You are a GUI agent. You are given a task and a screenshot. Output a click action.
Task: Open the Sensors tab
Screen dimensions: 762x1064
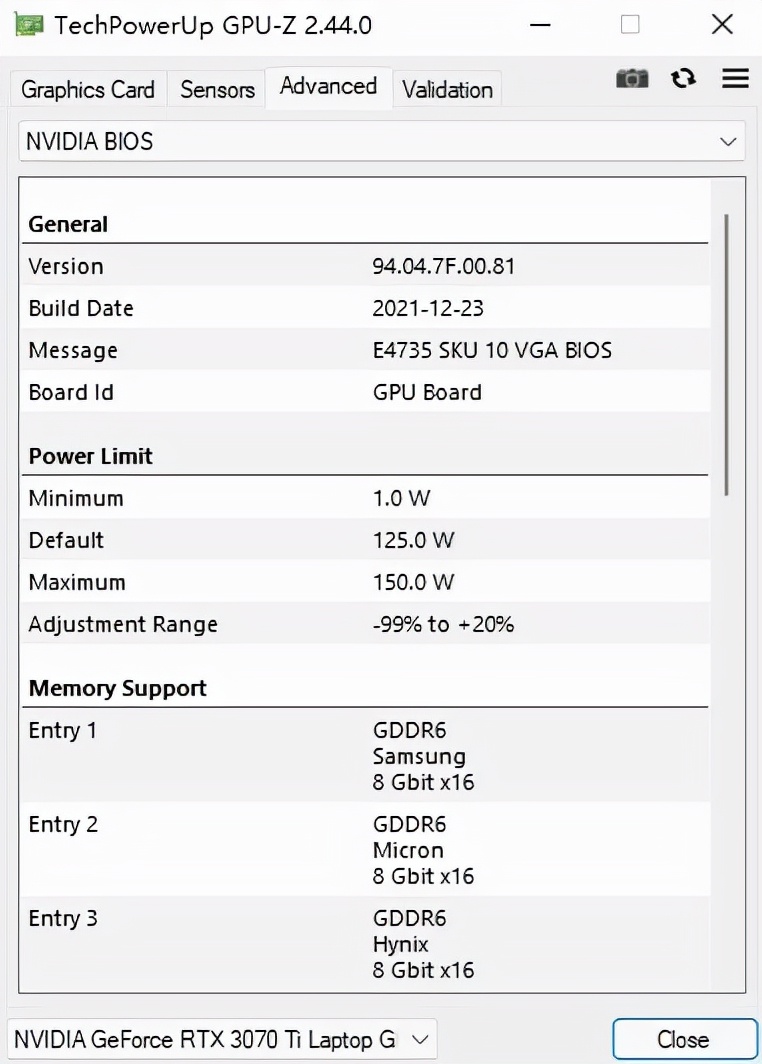point(217,90)
